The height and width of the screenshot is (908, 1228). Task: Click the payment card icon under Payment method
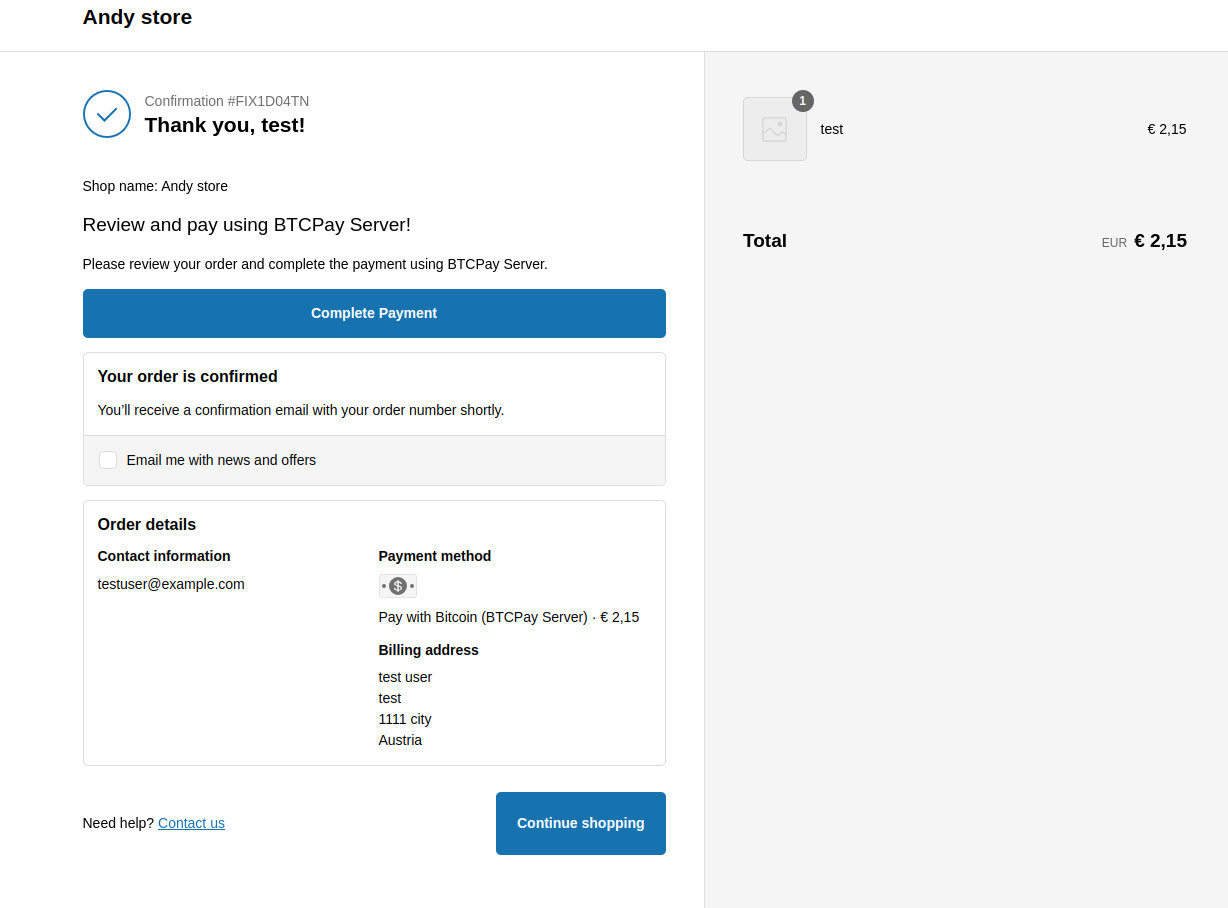(398, 585)
